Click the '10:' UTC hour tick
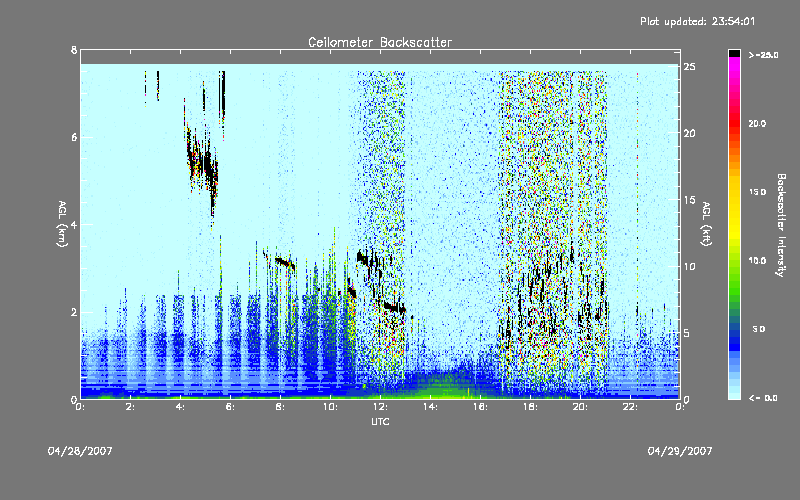 [x=330, y=407]
